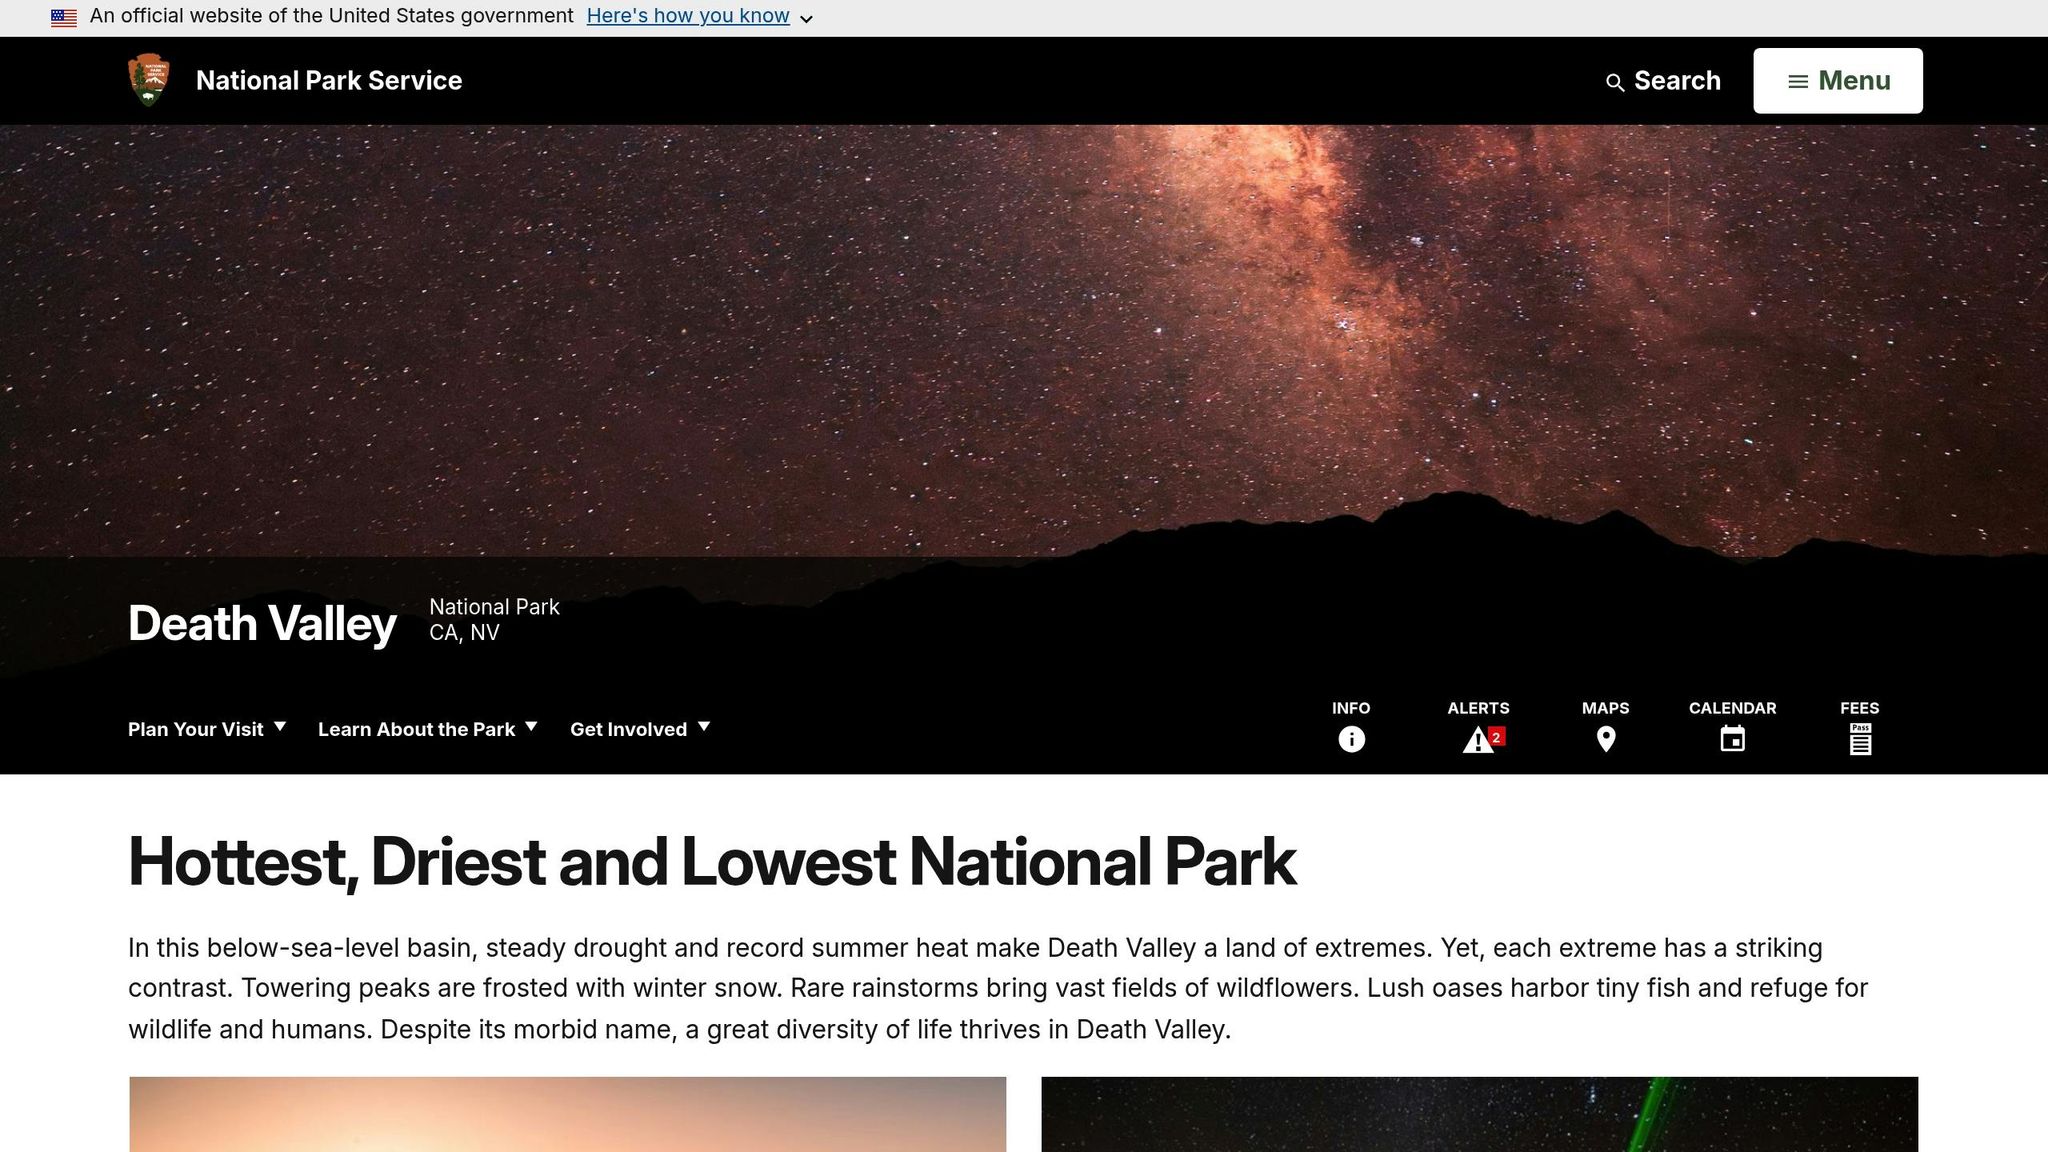
Task: Click the Hottest, Driest and Lowest heading
Action: coord(712,861)
